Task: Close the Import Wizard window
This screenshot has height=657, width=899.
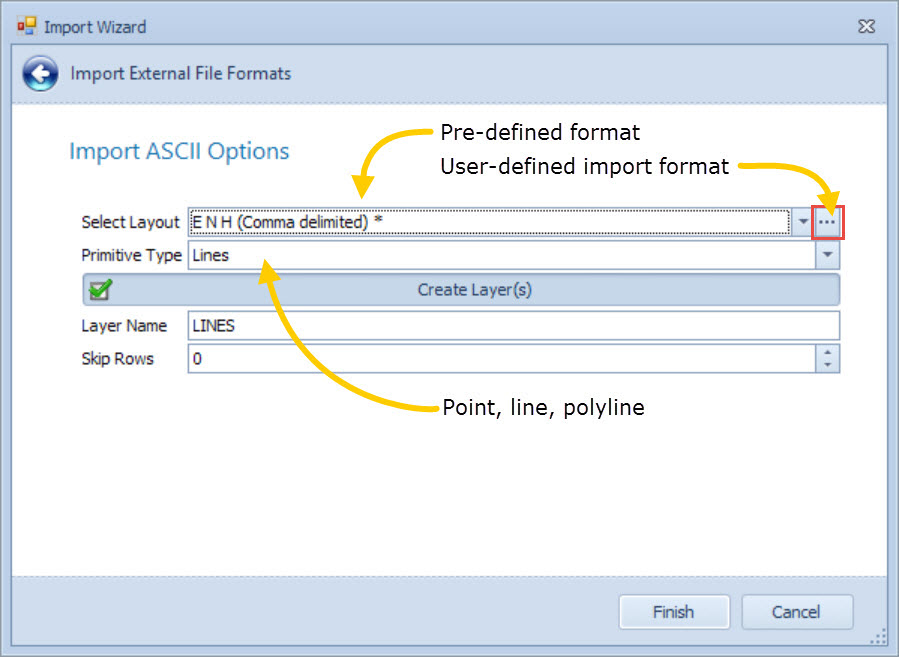Action: pos(868,25)
